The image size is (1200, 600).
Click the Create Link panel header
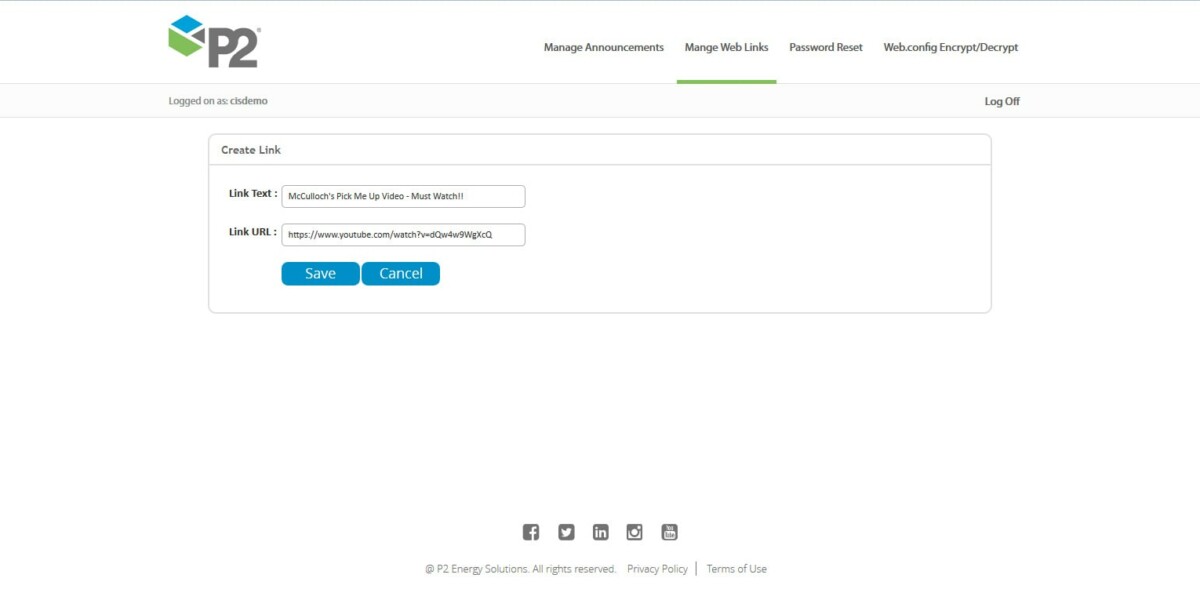point(250,149)
